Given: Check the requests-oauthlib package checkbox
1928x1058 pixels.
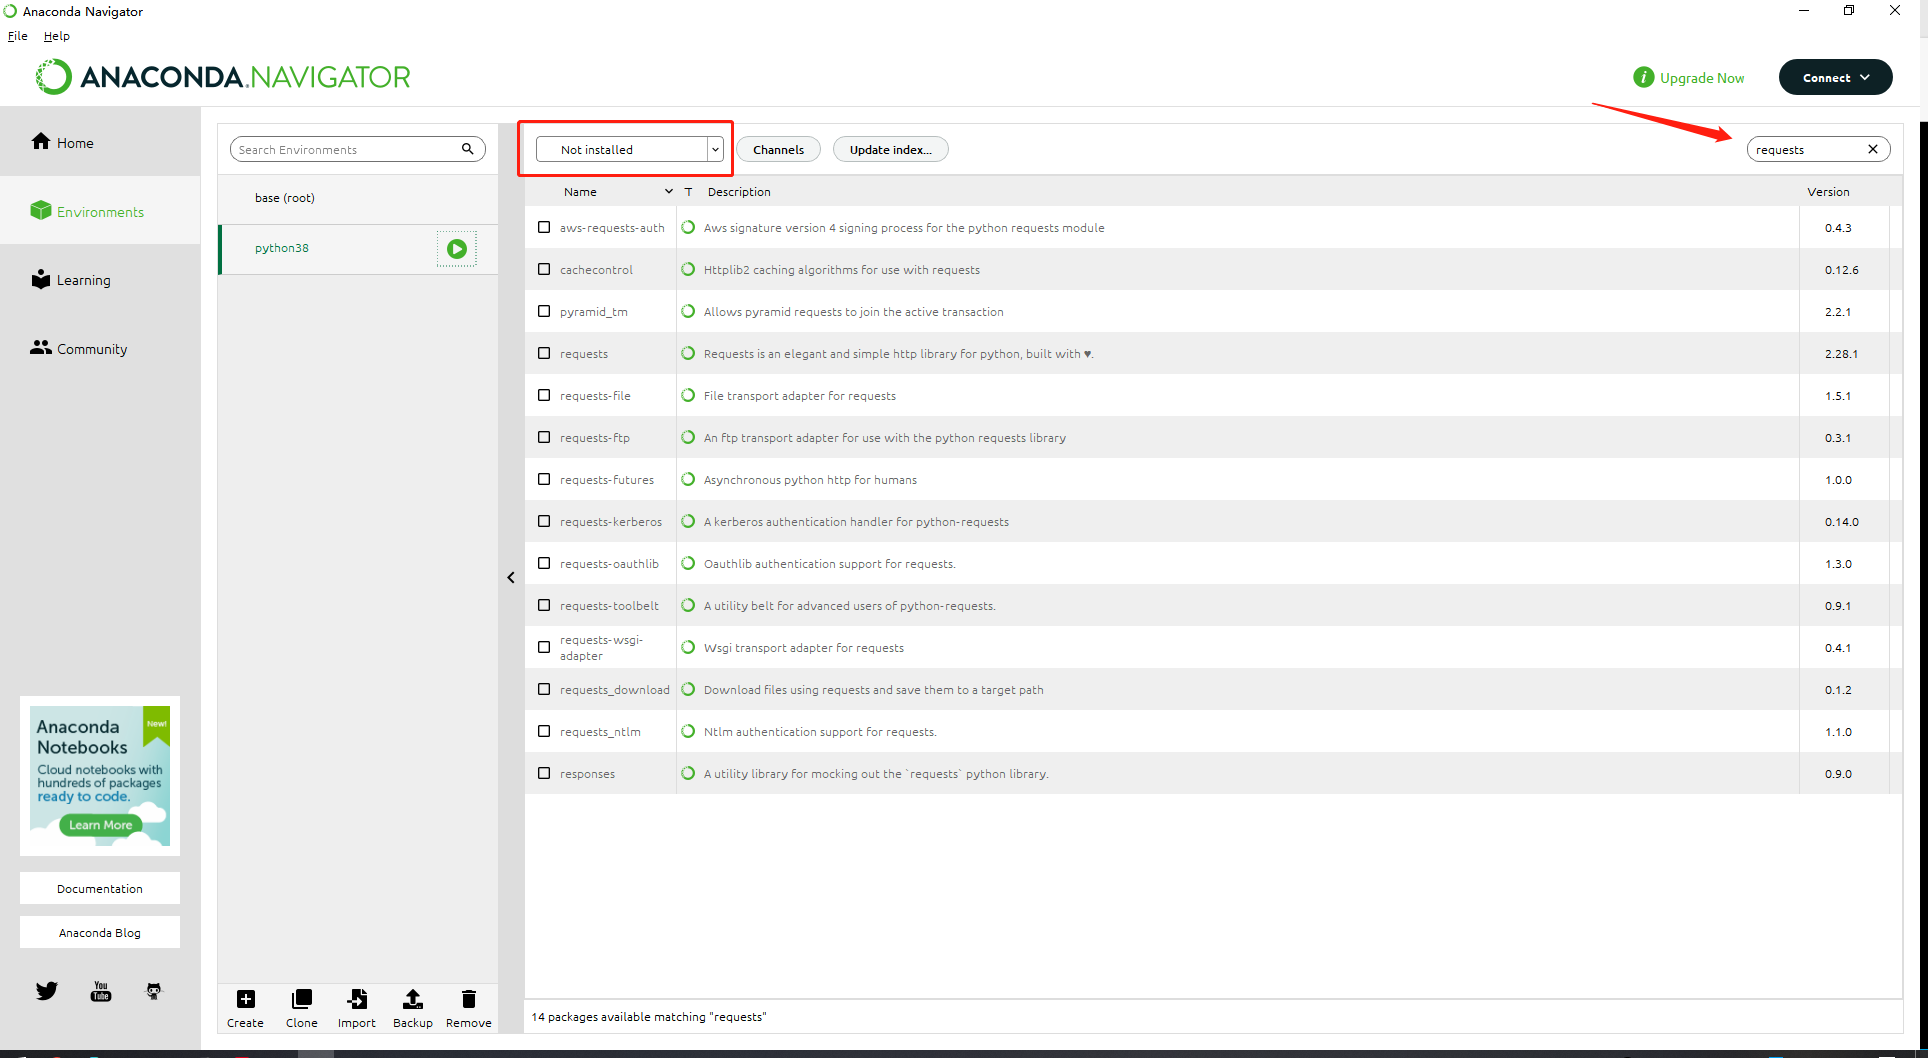Looking at the screenshot, I should [x=544, y=563].
